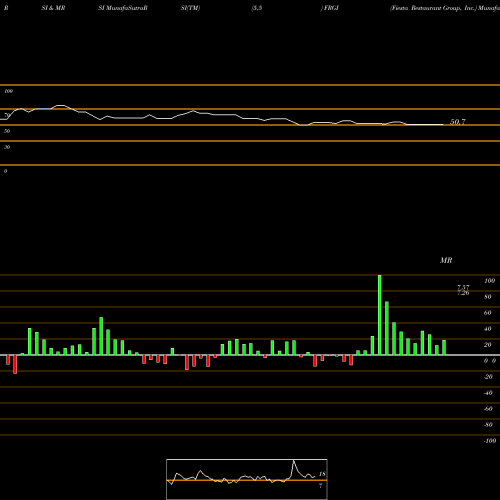Click the 70 level label on RSI axis

tap(7, 115)
